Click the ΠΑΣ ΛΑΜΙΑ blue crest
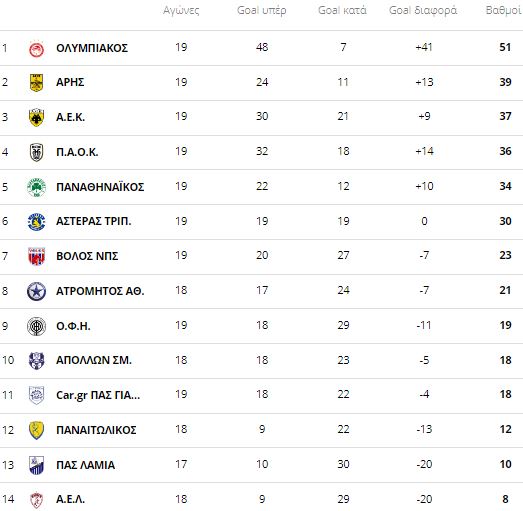The width and height of the screenshot is (523, 511). pos(36,465)
